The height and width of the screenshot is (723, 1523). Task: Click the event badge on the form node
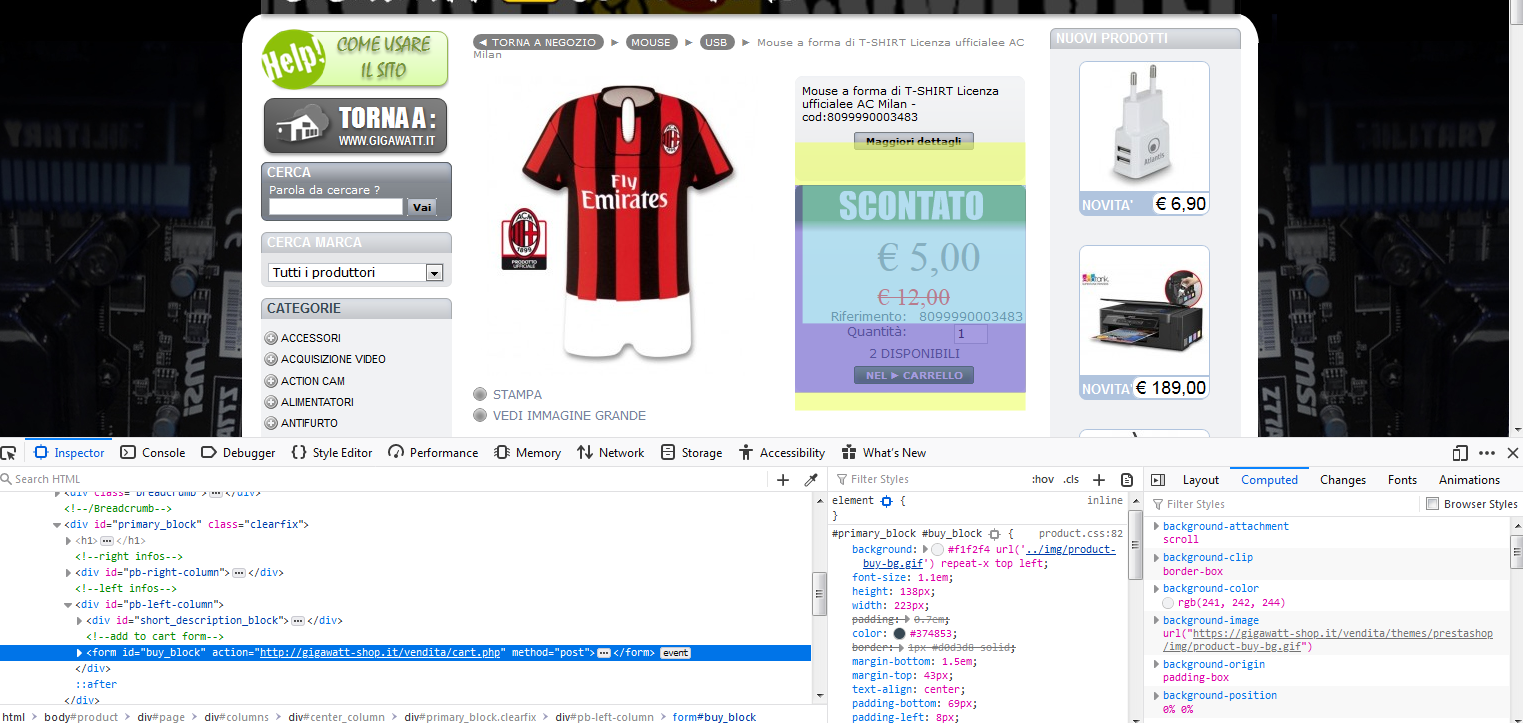click(x=675, y=653)
